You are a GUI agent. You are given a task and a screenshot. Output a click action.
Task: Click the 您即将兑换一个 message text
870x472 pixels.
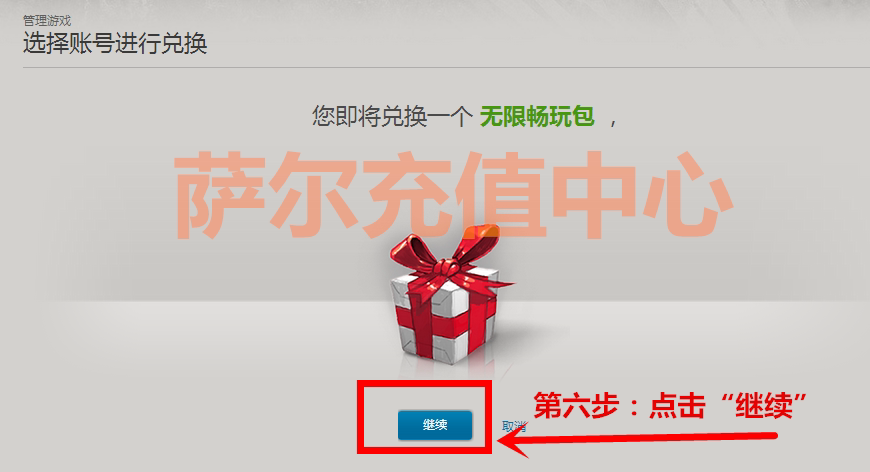pyautogui.click(x=392, y=116)
